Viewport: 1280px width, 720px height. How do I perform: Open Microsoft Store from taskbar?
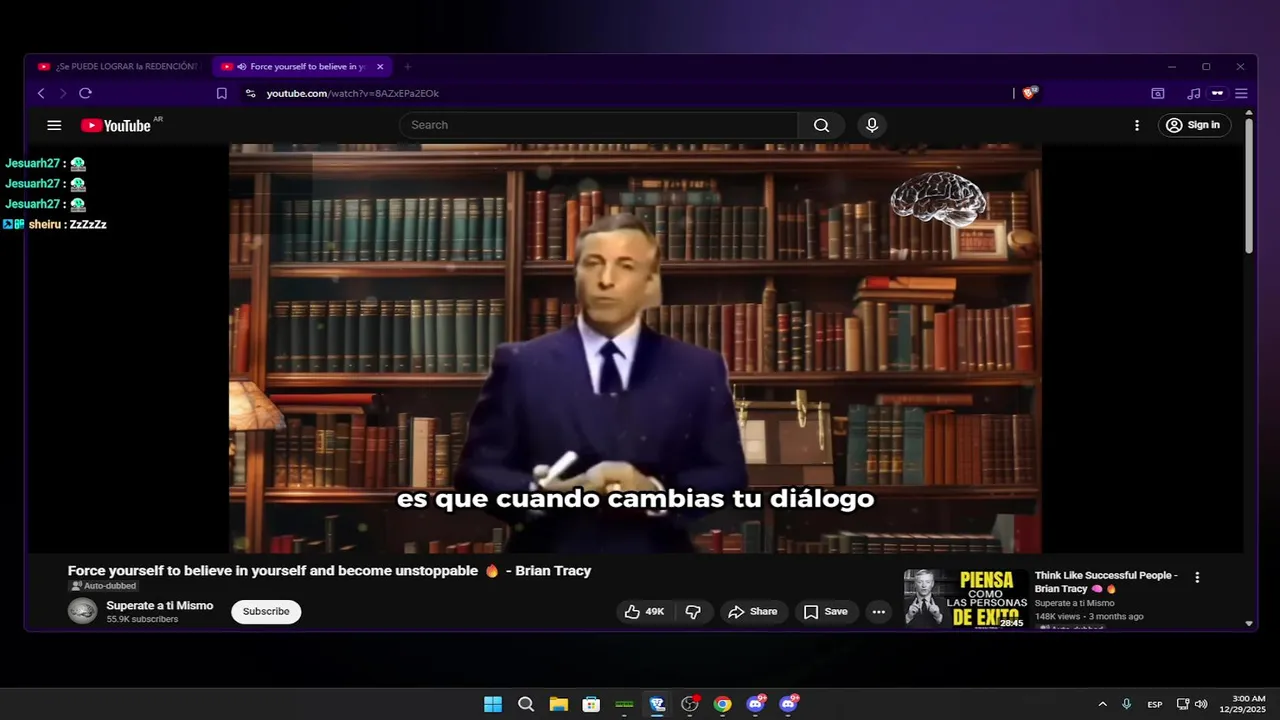click(591, 704)
